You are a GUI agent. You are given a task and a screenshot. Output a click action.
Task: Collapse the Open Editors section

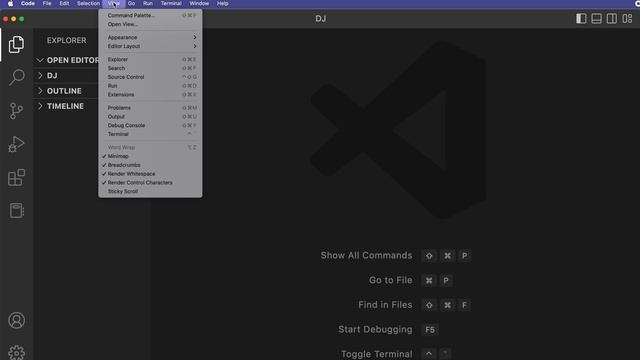pyautogui.click(x=67, y=60)
